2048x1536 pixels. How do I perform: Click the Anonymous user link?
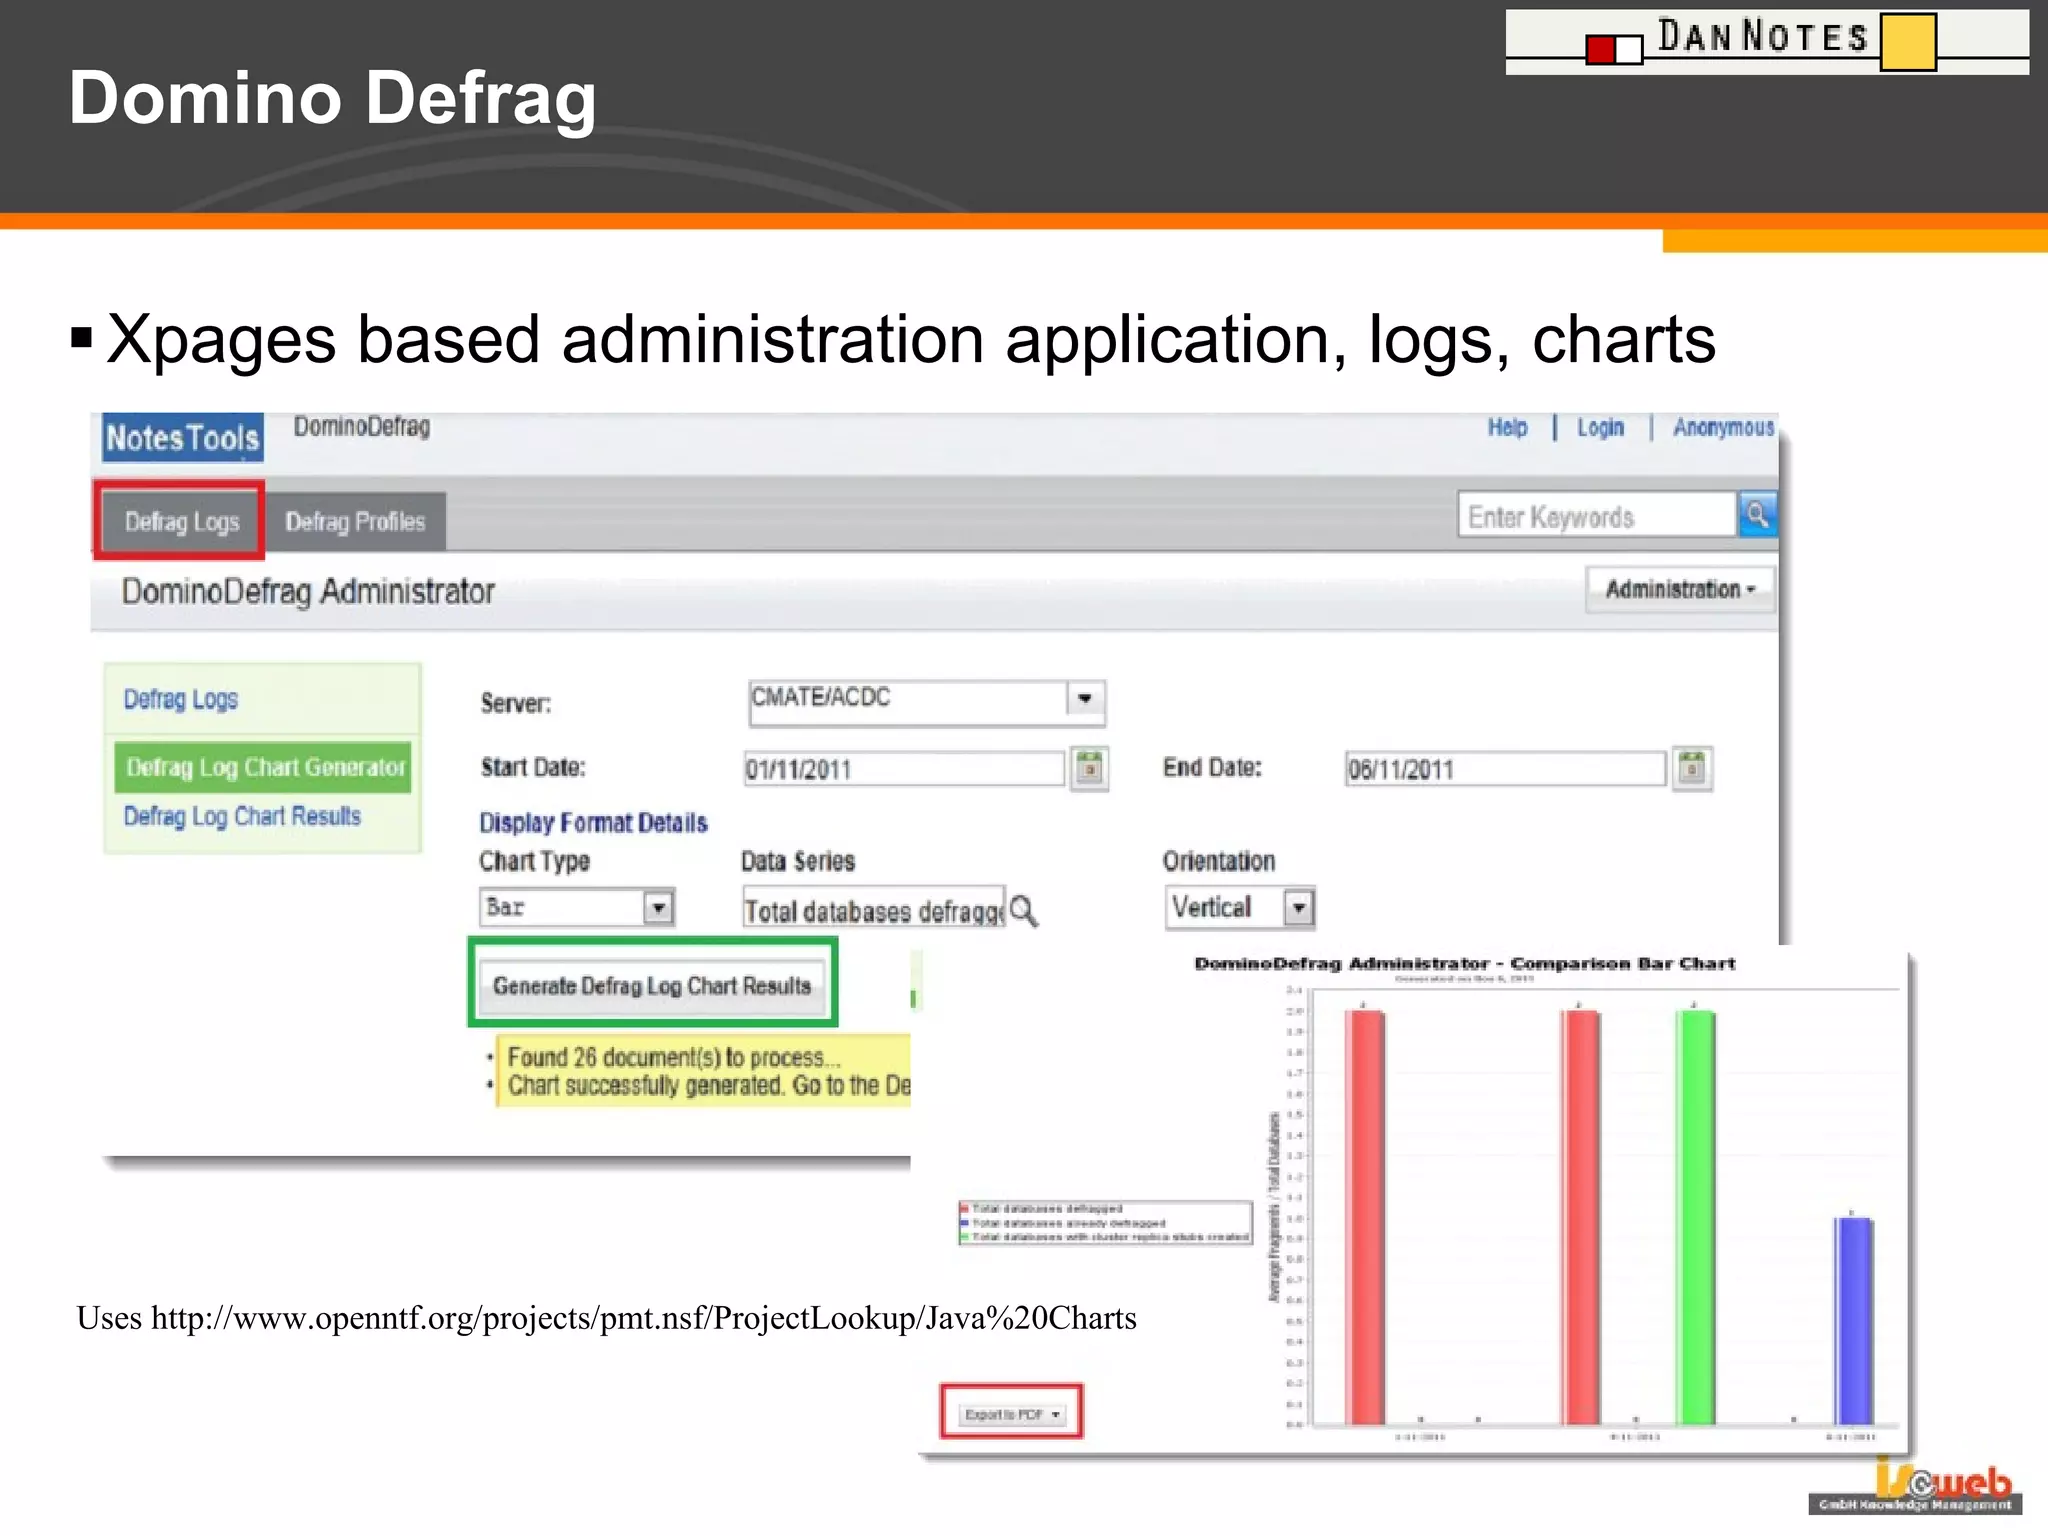pos(1723,428)
